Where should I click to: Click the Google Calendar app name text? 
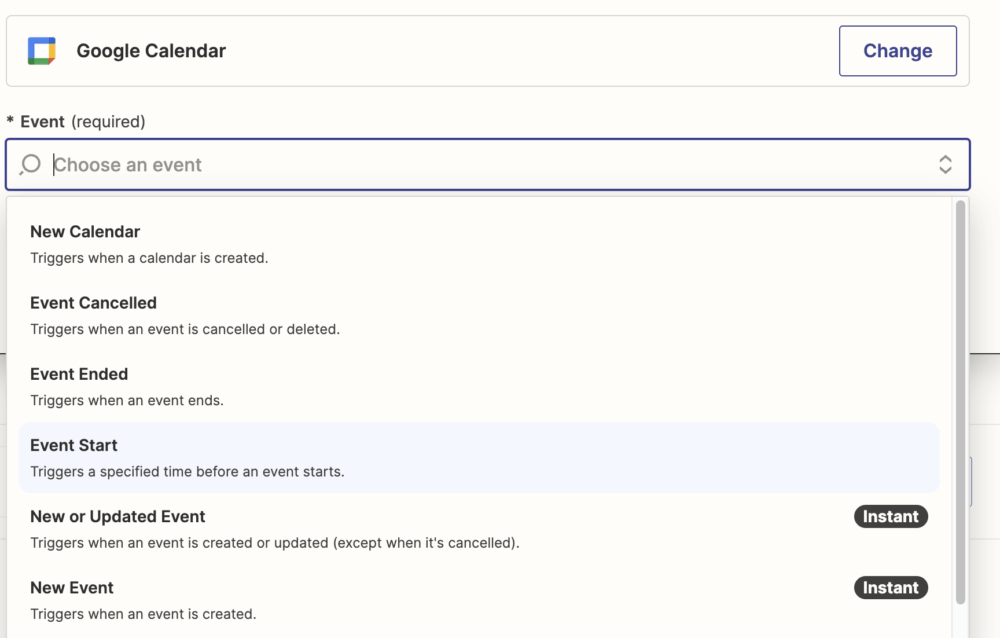(x=151, y=51)
